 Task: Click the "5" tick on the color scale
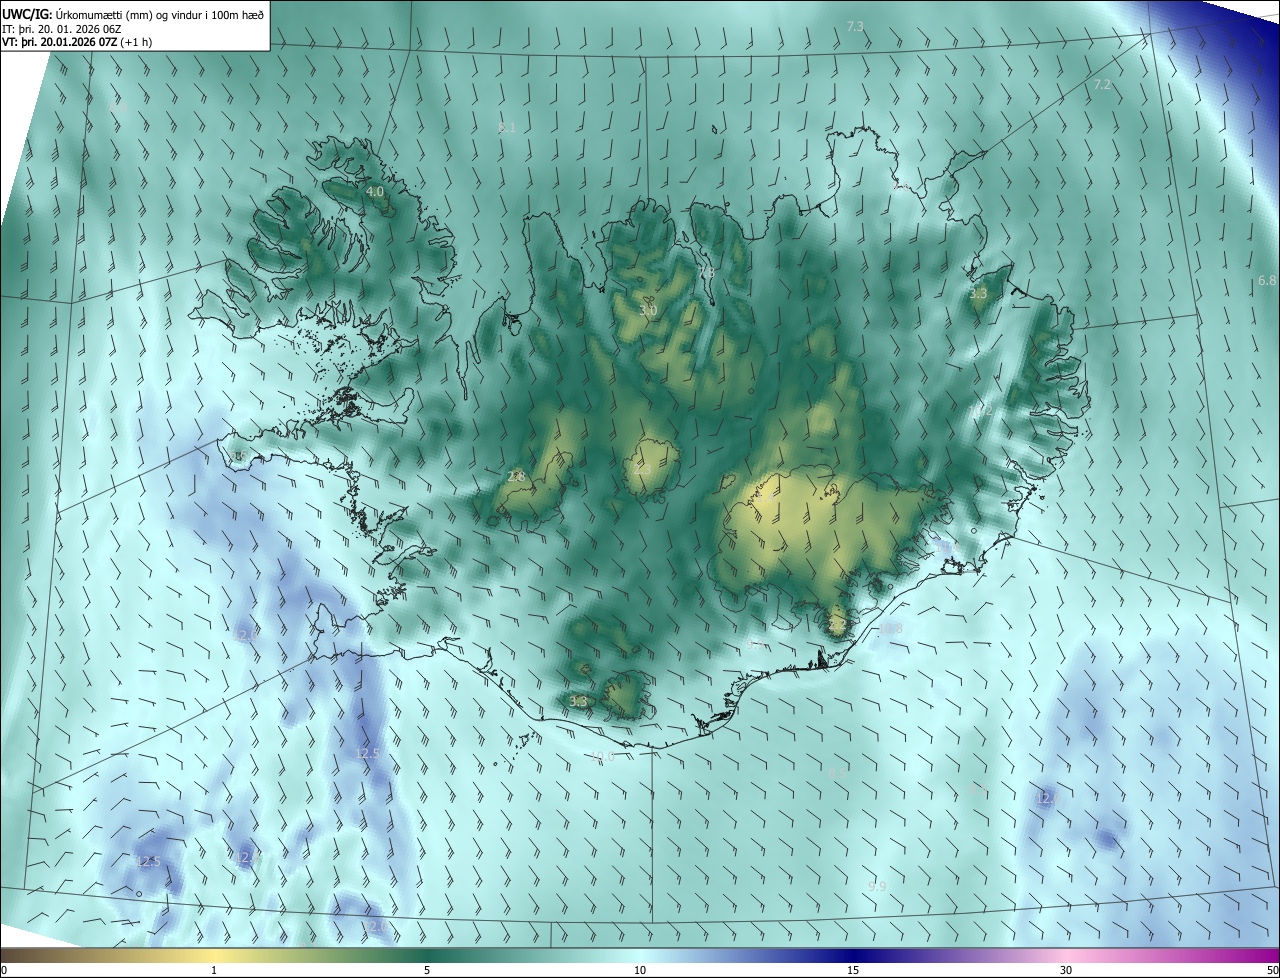click(x=427, y=970)
